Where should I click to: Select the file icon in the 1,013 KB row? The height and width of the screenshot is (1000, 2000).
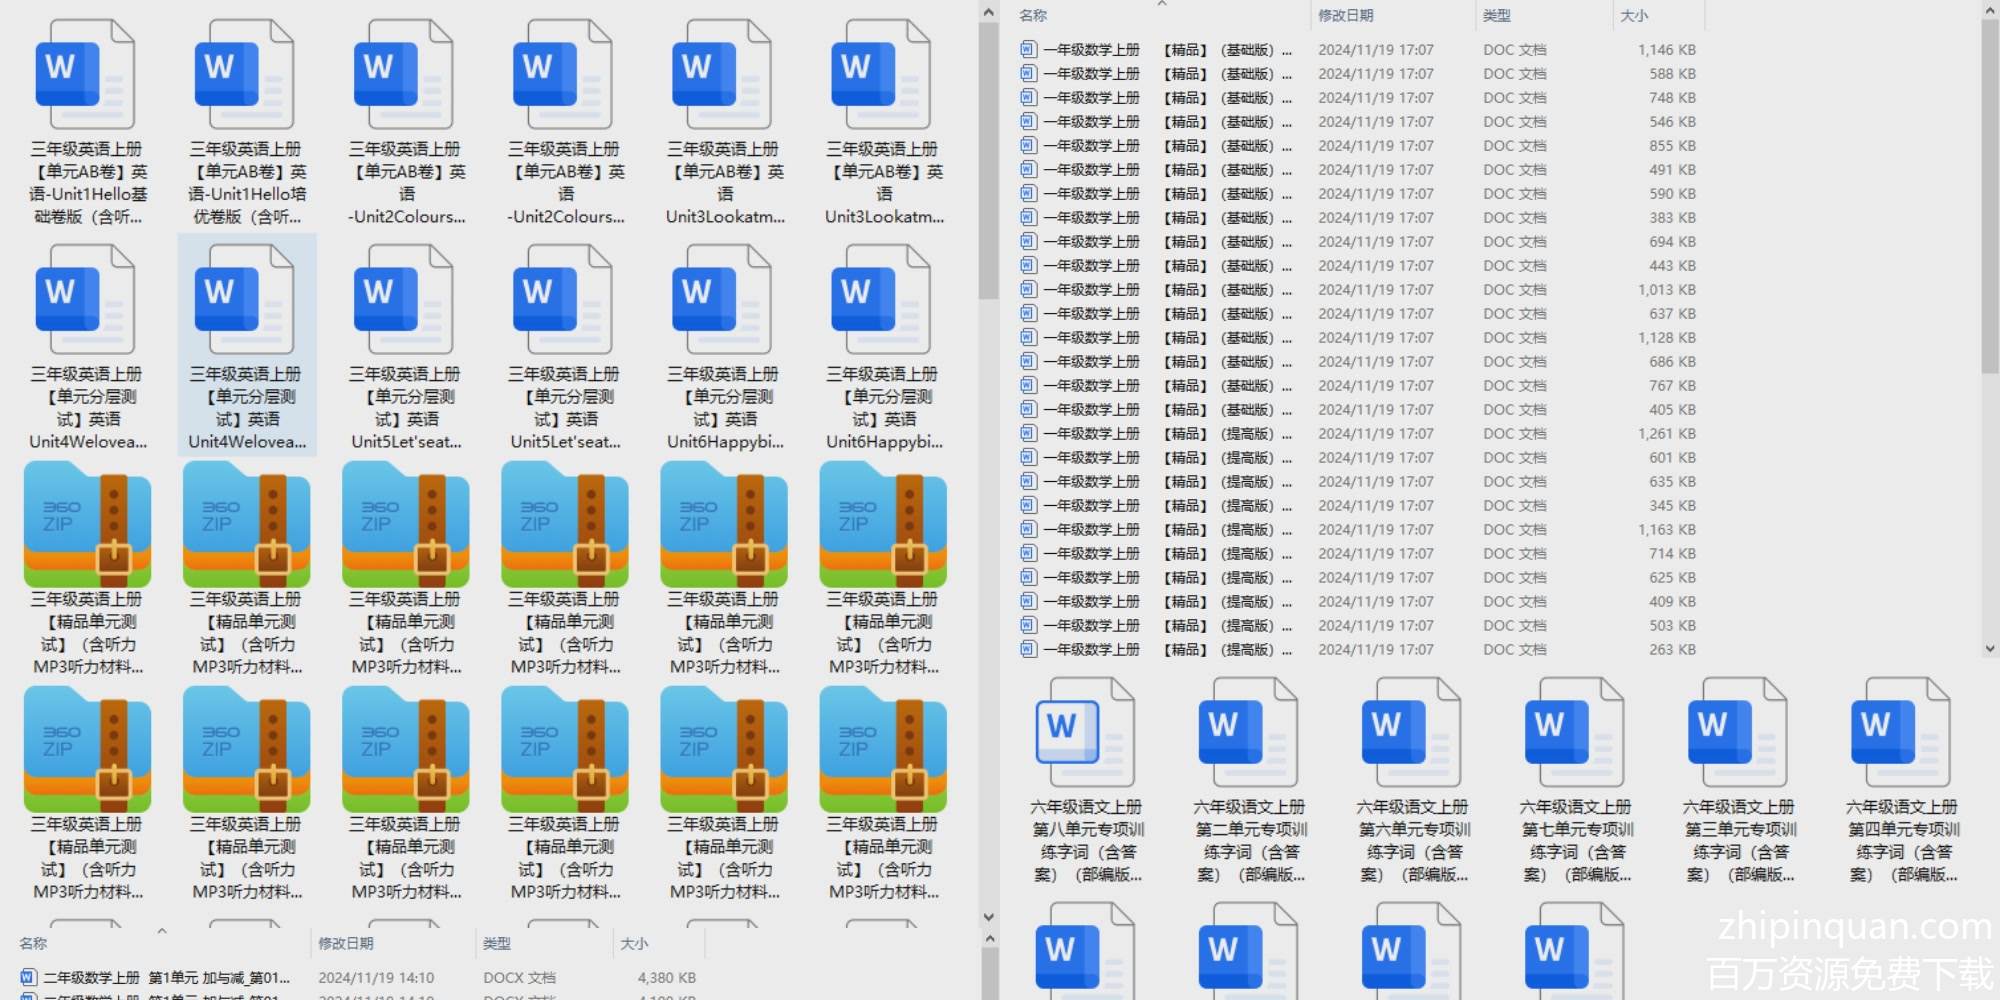pyautogui.click(x=1028, y=289)
